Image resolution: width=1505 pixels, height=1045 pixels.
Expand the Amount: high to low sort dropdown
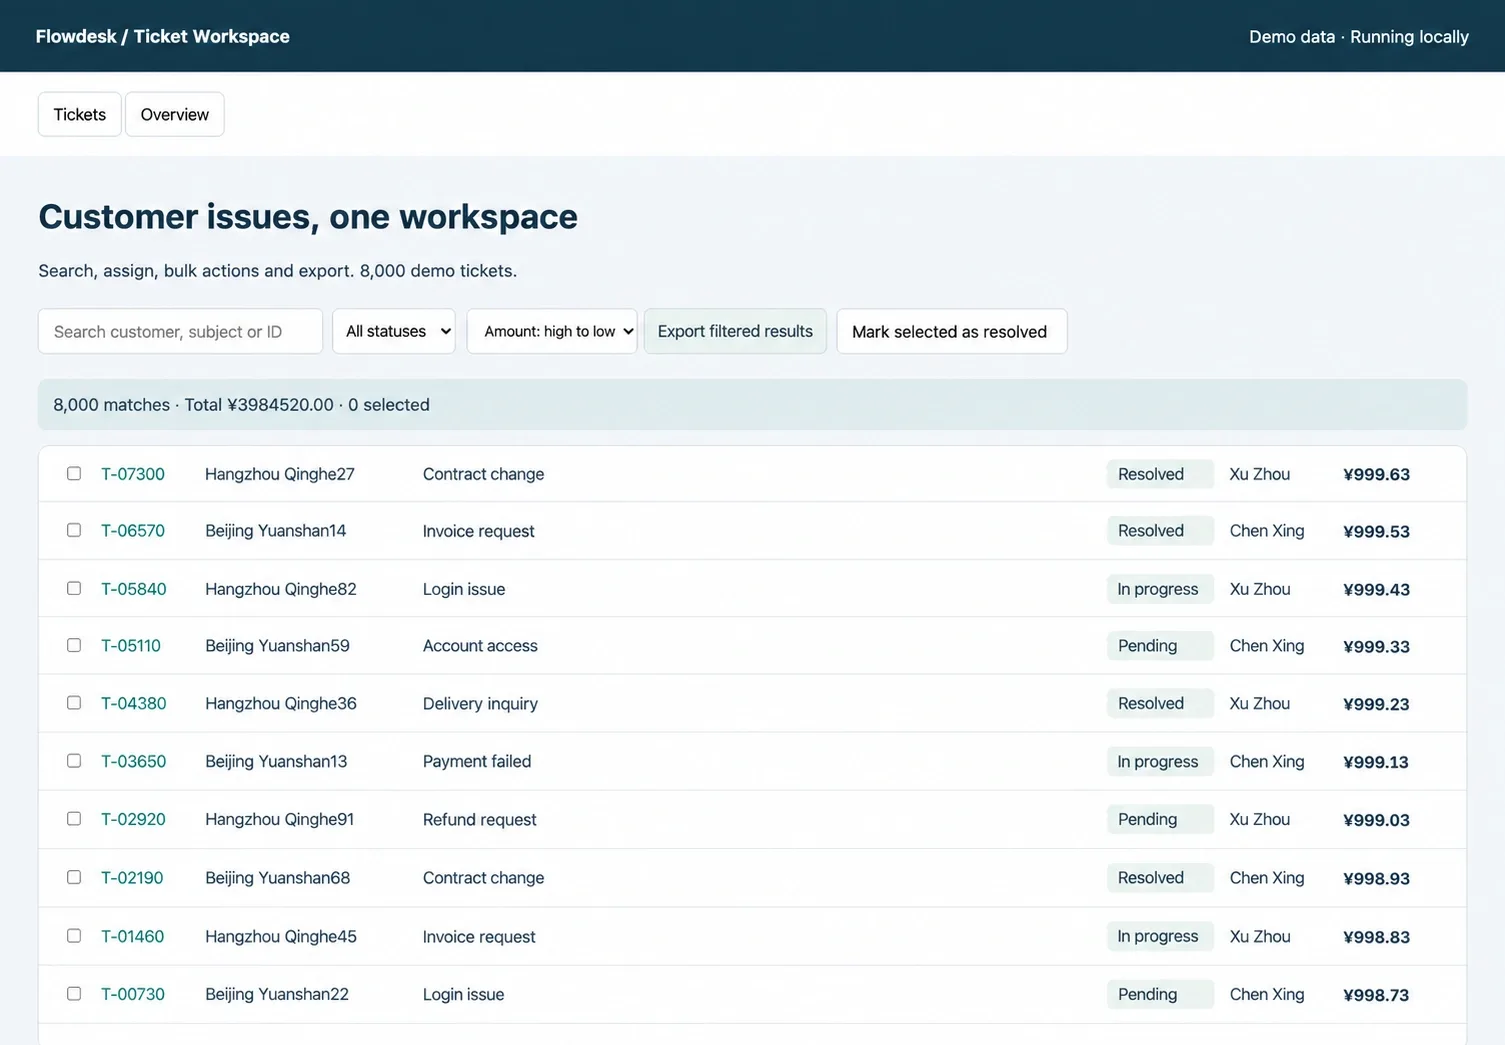coord(552,331)
